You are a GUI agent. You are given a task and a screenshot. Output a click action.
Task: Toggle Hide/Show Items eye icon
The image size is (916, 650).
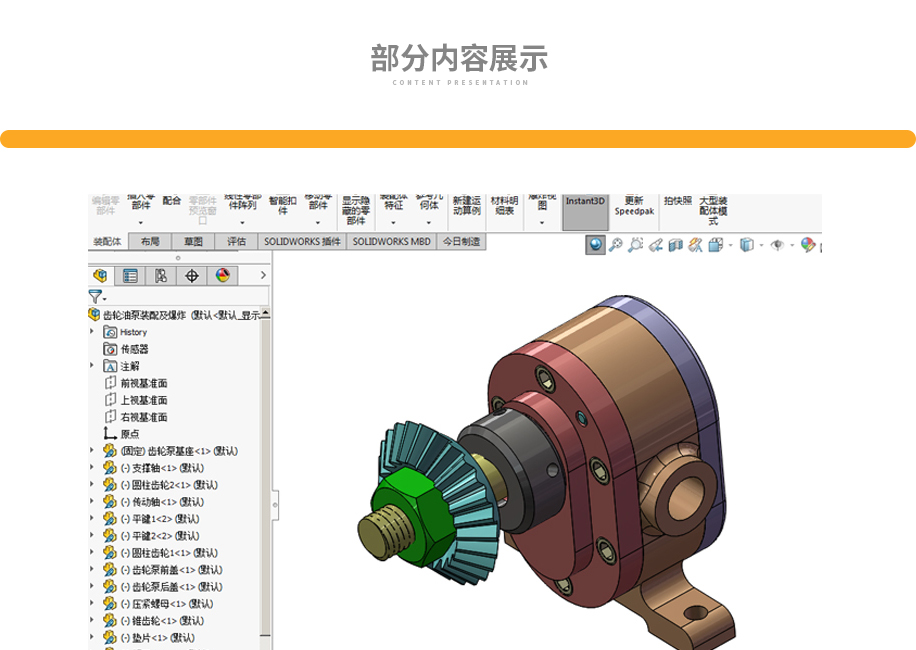coord(777,245)
